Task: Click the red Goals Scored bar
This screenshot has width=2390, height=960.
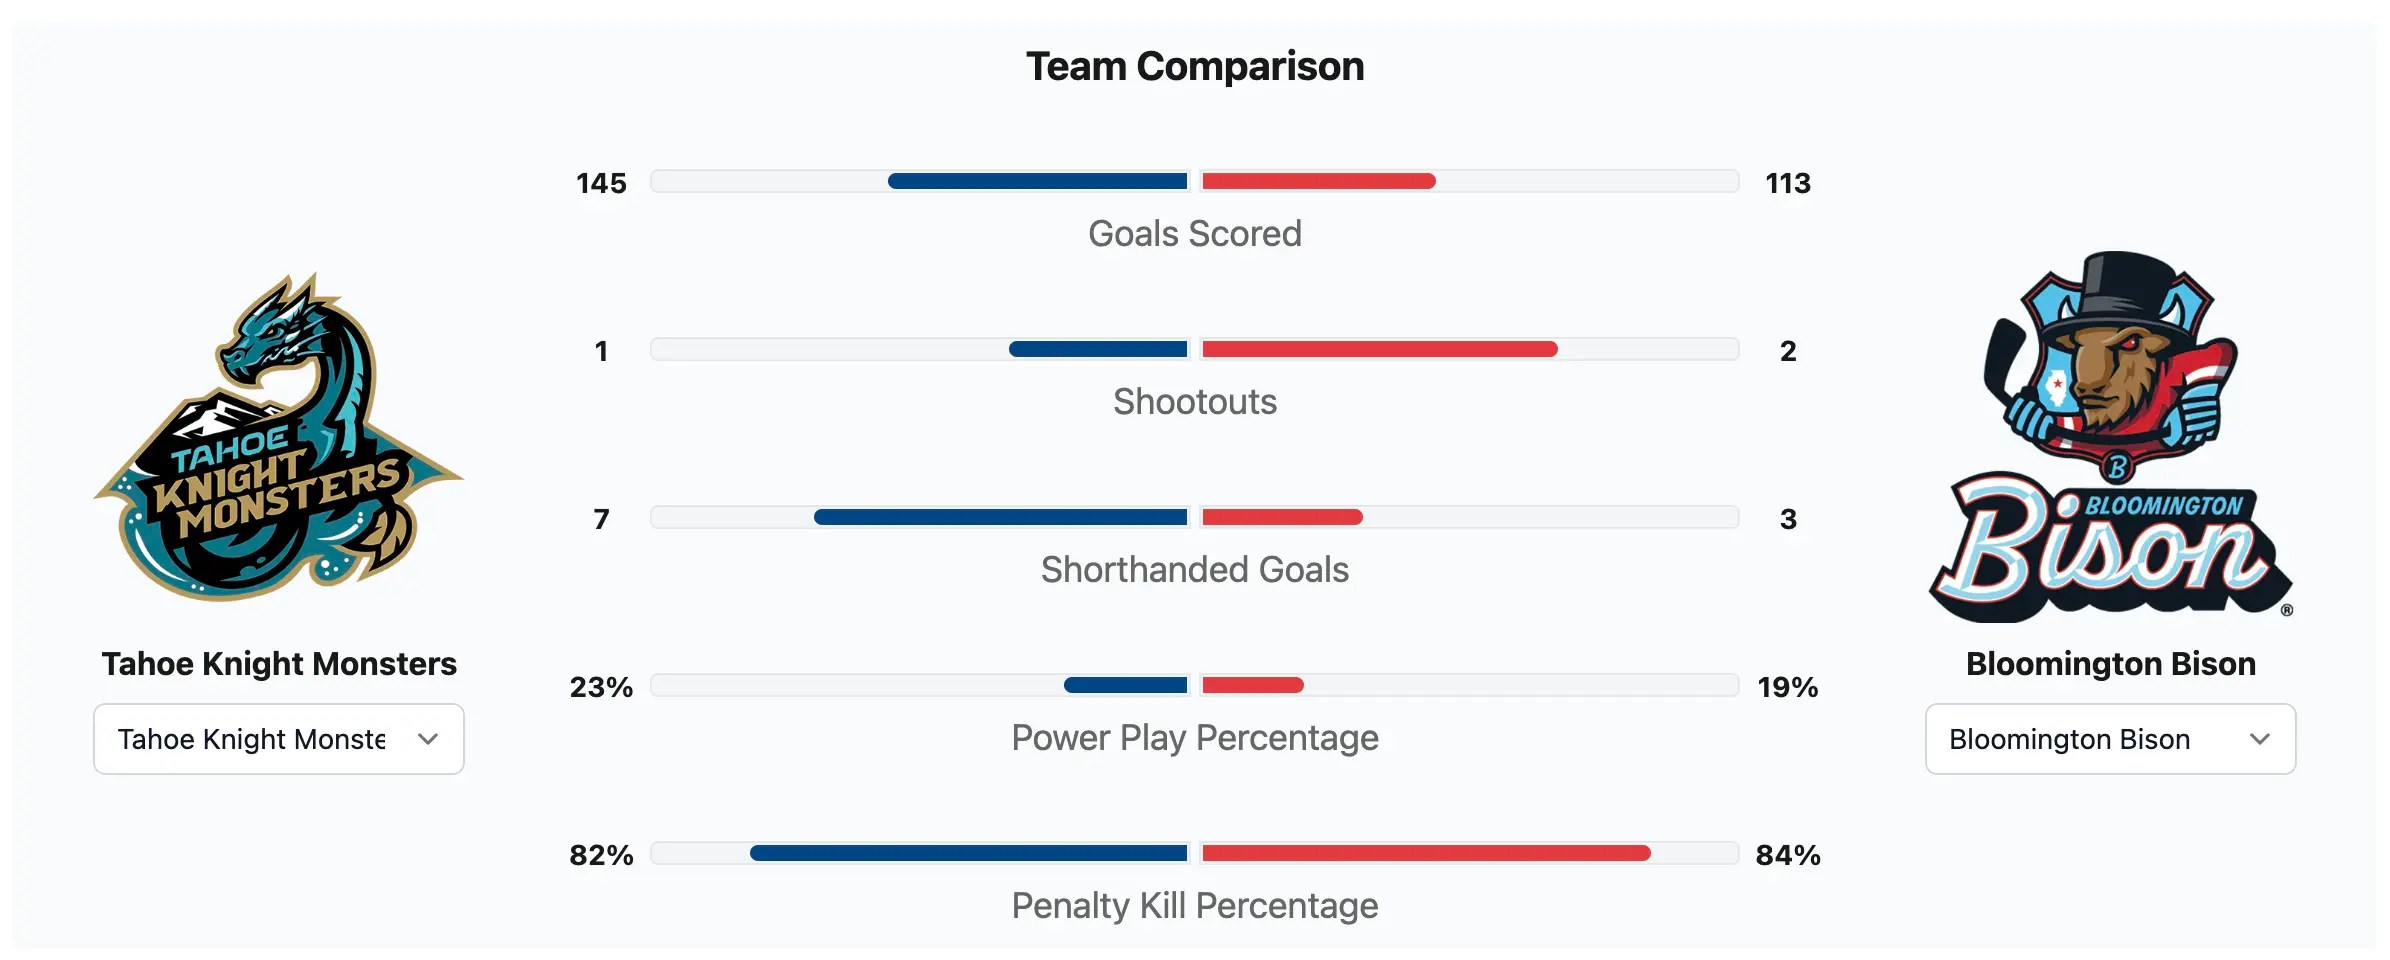Action: 1318,181
